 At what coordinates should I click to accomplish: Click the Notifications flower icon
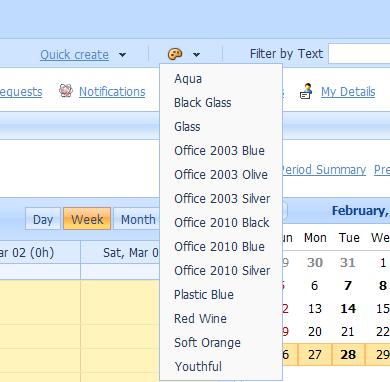(x=66, y=91)
